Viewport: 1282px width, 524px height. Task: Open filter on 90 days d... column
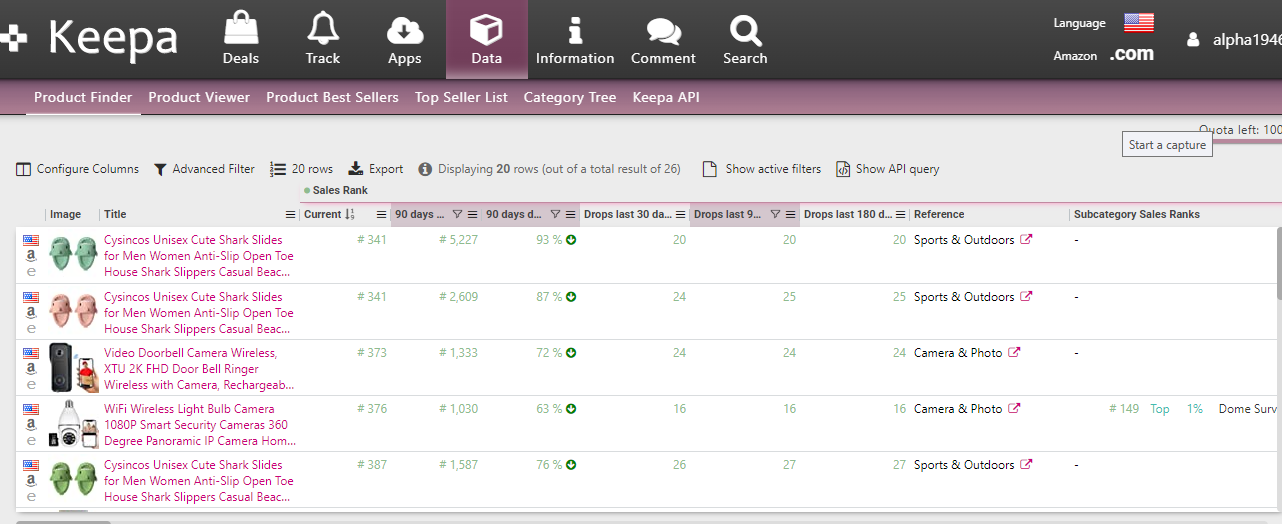[555, 214]
